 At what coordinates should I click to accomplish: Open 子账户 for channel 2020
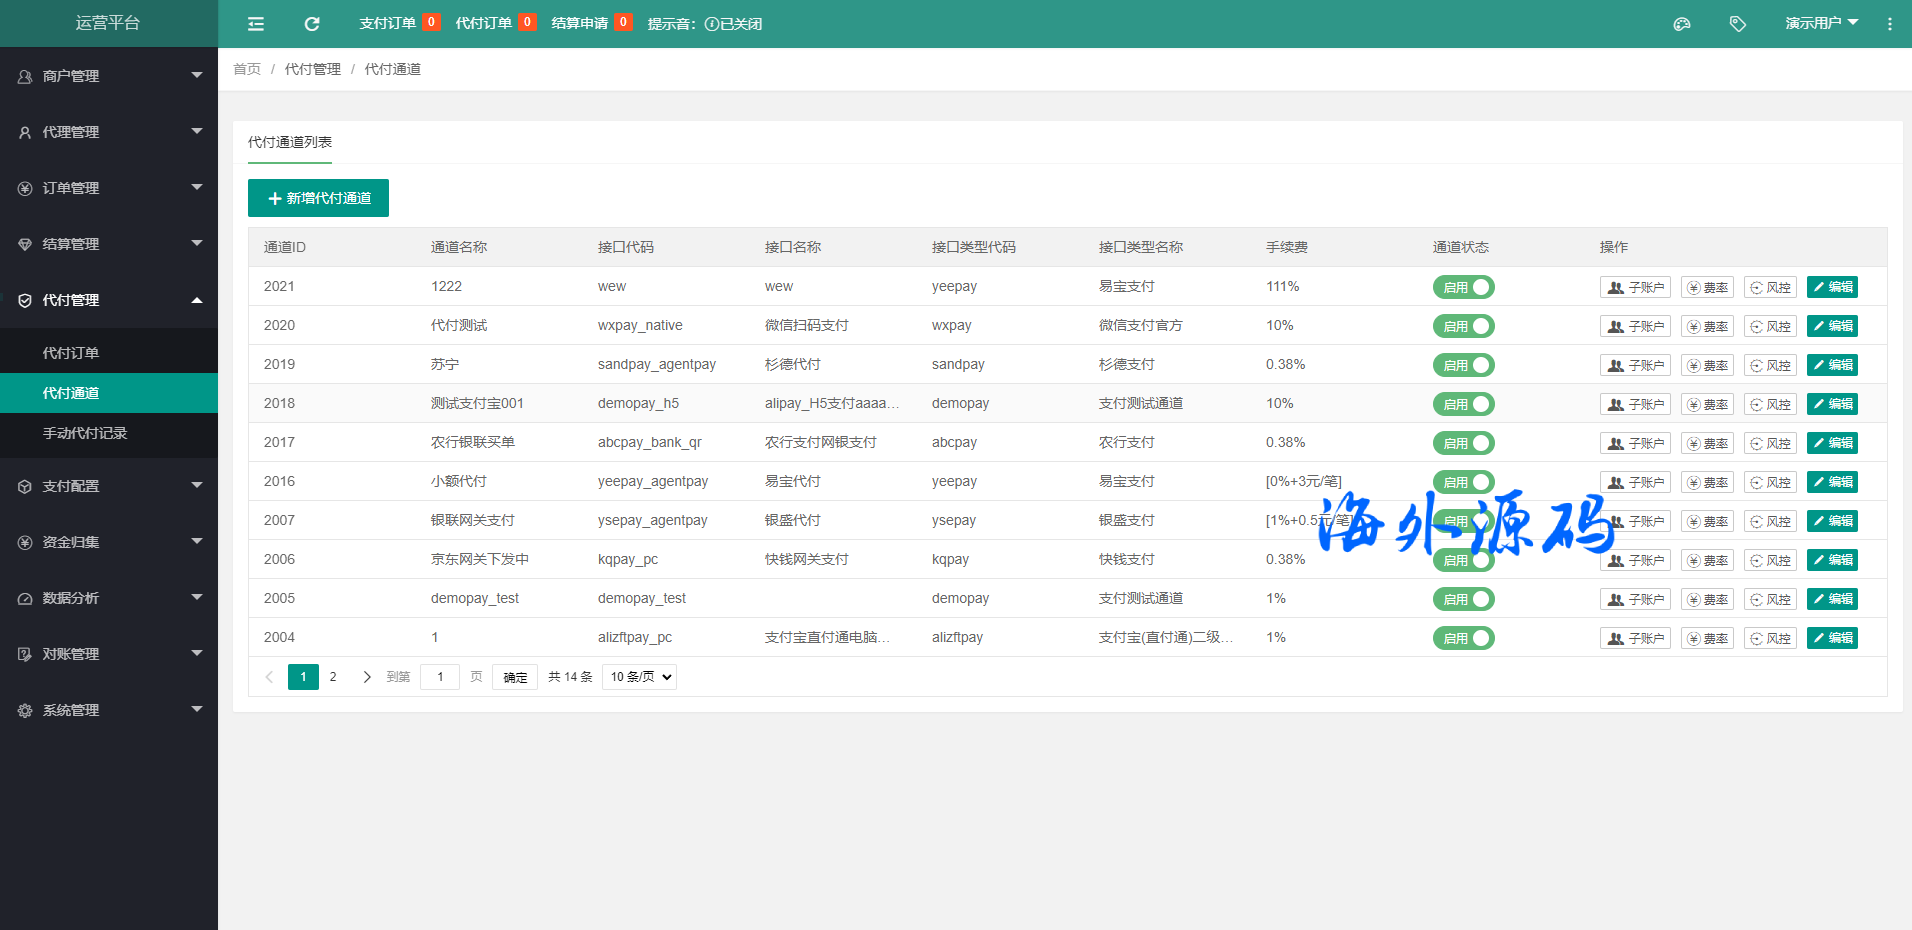(1635, 326)
